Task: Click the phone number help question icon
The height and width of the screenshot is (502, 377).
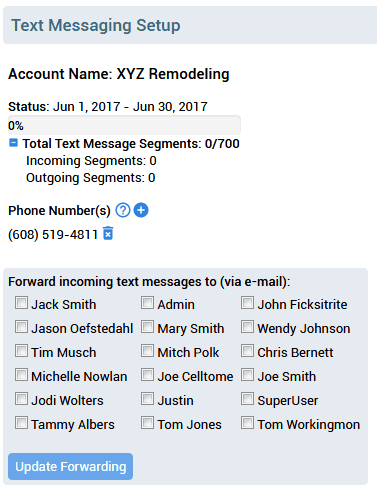Action: click(123, 210)
